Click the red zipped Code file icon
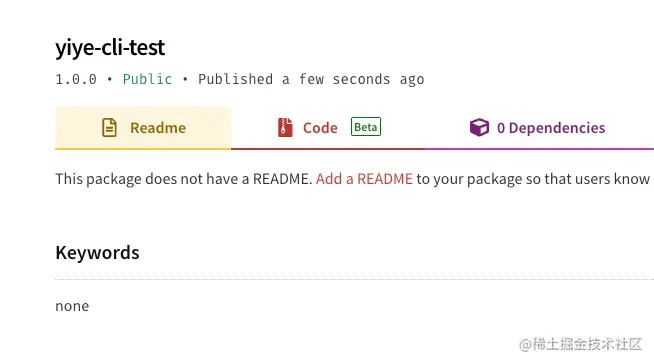 (x=285, y=128)
